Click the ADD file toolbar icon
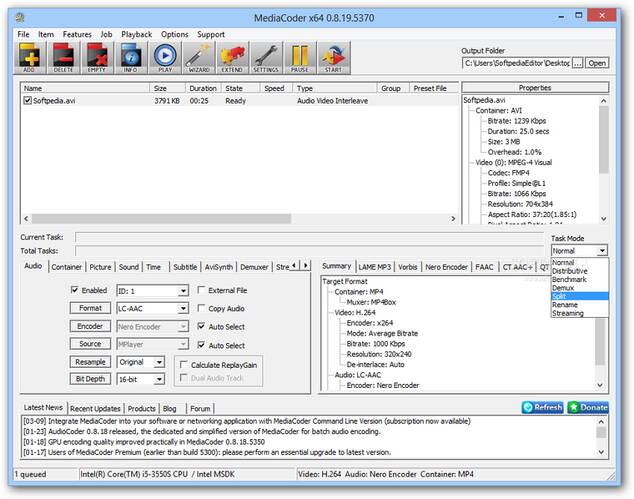Viewport: 634px width, 499px height. [x=29, y=57]
